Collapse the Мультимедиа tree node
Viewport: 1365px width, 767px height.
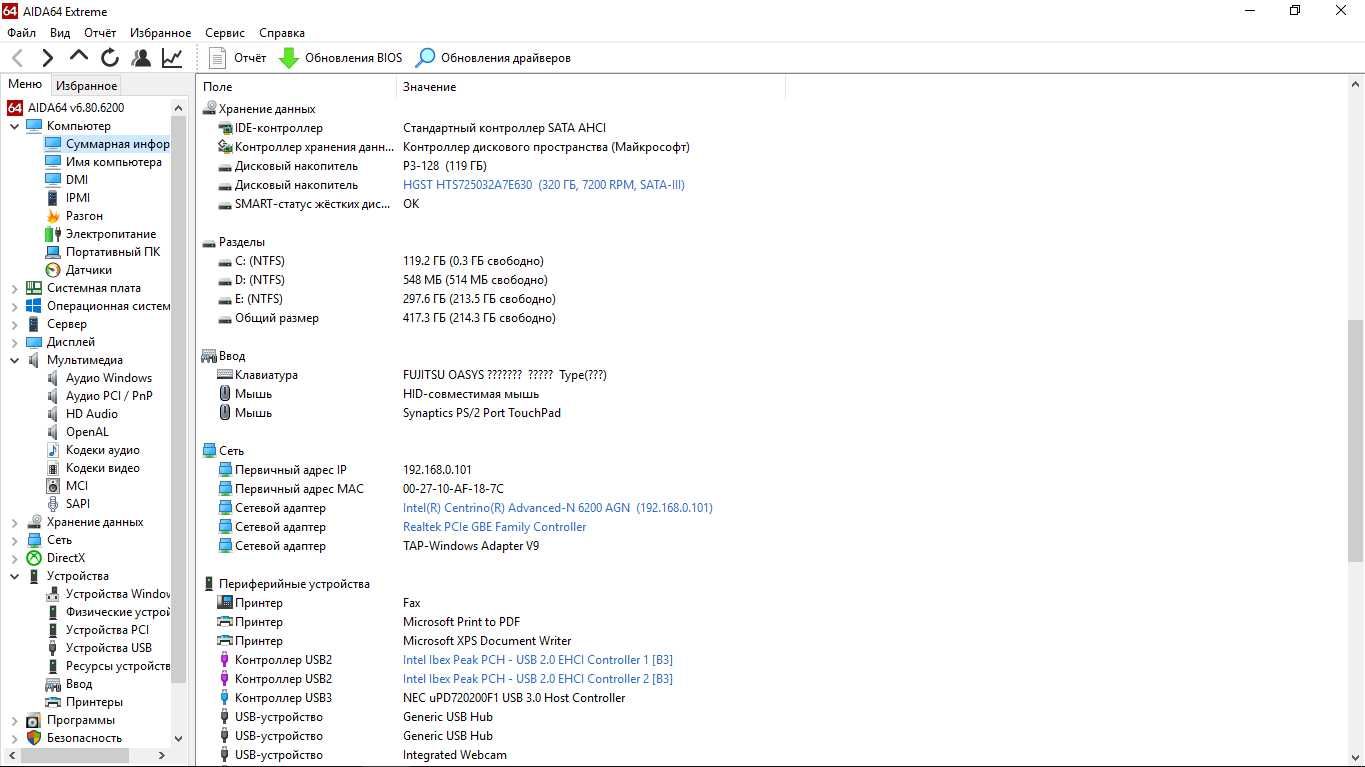tap(15, 360)
